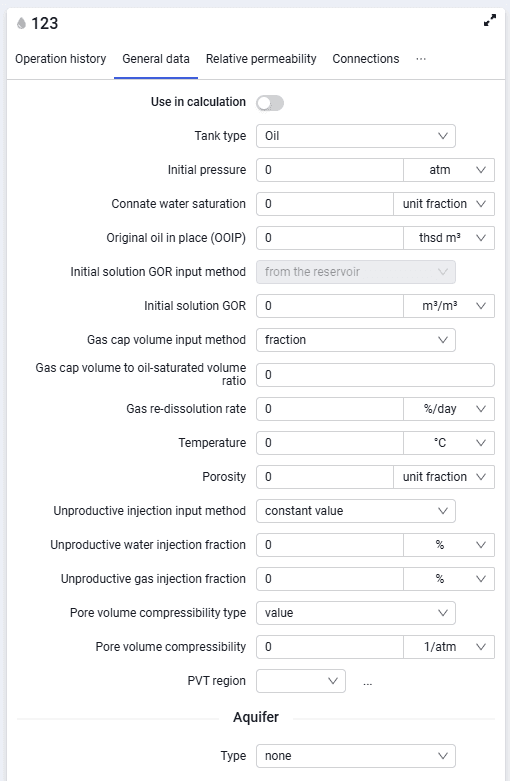Screen dimensions: 510x781
Task: Open the more tabs ellipsis
Action: (x=421, y=59)
